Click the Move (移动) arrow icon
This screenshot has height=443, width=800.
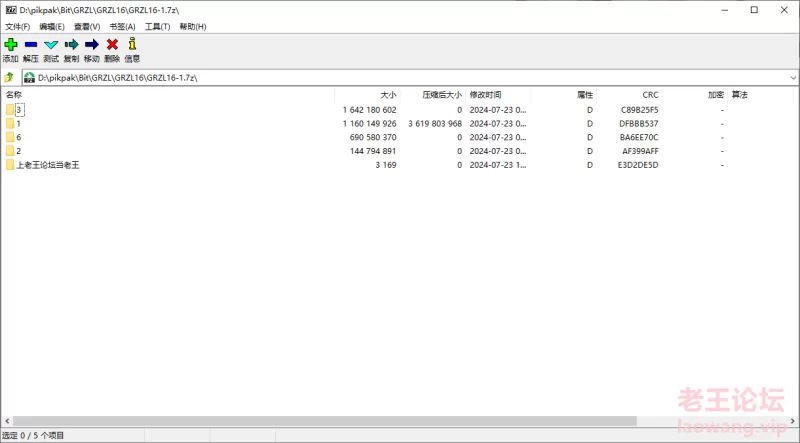(92, 44)
